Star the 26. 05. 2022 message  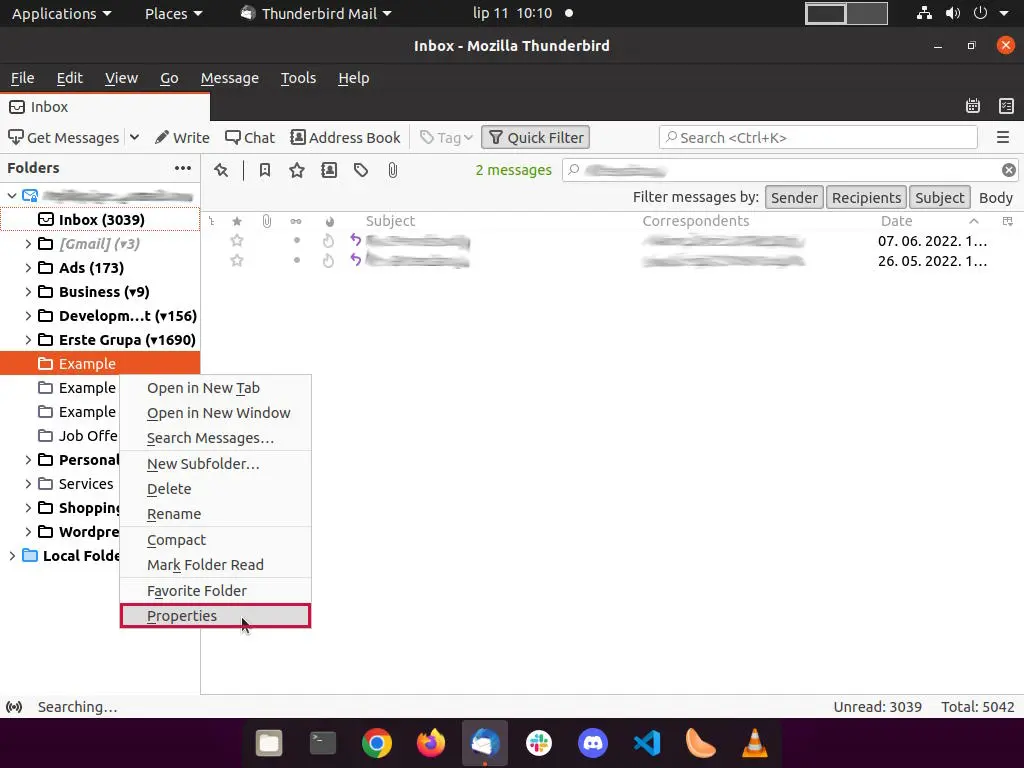pos(237,261)
